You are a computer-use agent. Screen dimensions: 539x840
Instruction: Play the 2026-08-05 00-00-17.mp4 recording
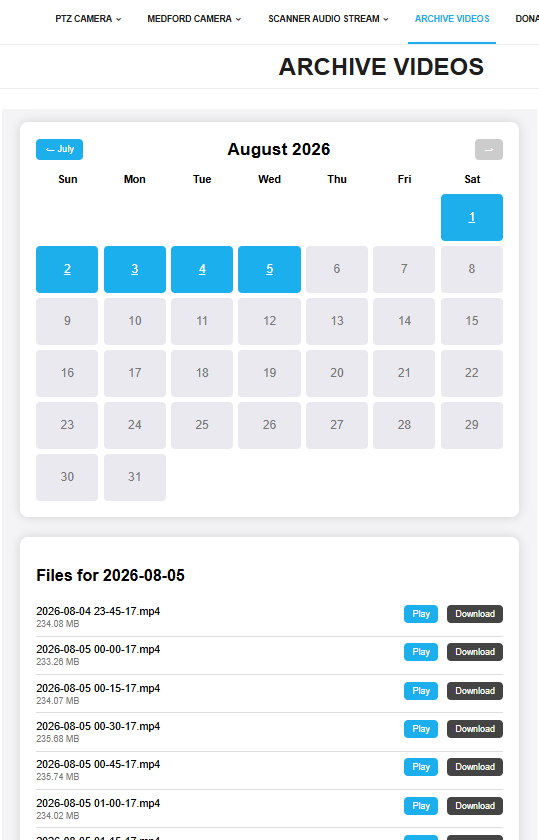point(421,652)
